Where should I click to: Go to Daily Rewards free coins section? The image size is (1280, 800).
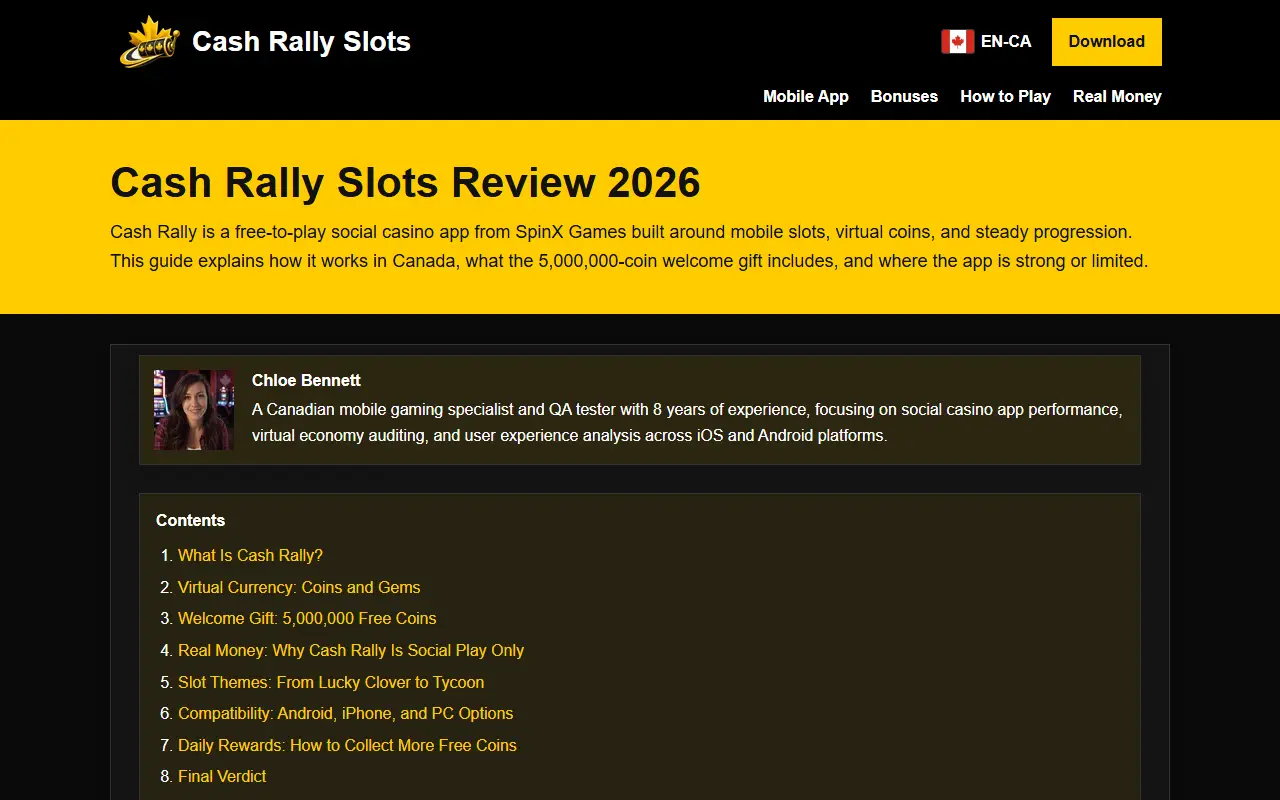(347, 745)
